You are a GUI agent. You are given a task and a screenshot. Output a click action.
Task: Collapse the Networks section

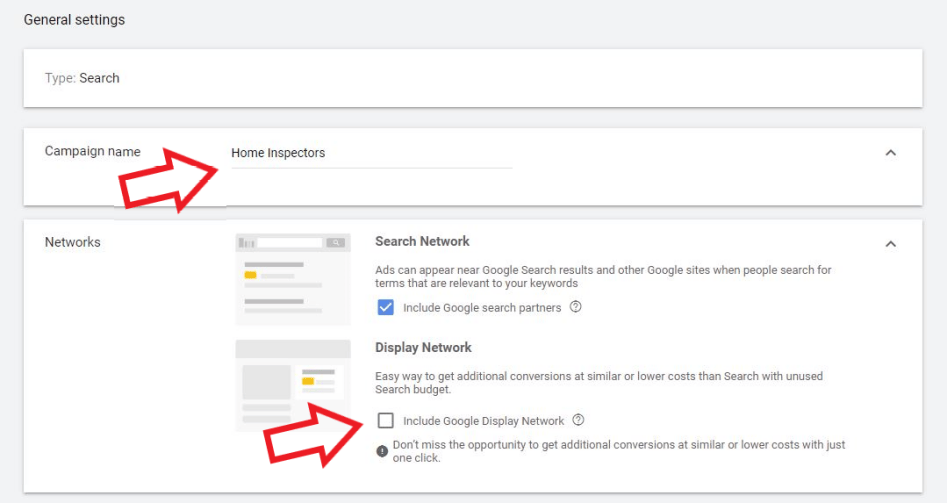tap(890, 244)
